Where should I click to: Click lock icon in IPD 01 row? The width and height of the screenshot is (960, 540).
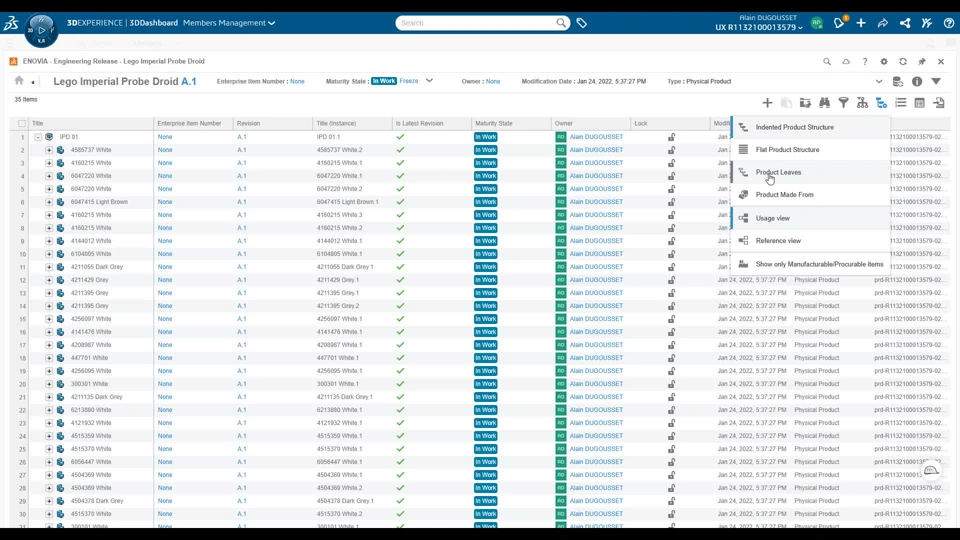pos(672,137)
